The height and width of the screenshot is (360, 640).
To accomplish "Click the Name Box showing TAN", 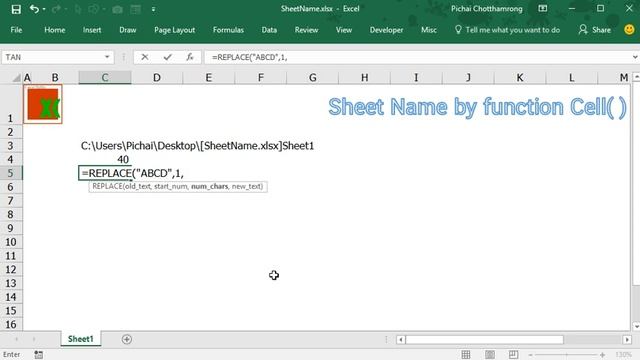I will 52,57.
